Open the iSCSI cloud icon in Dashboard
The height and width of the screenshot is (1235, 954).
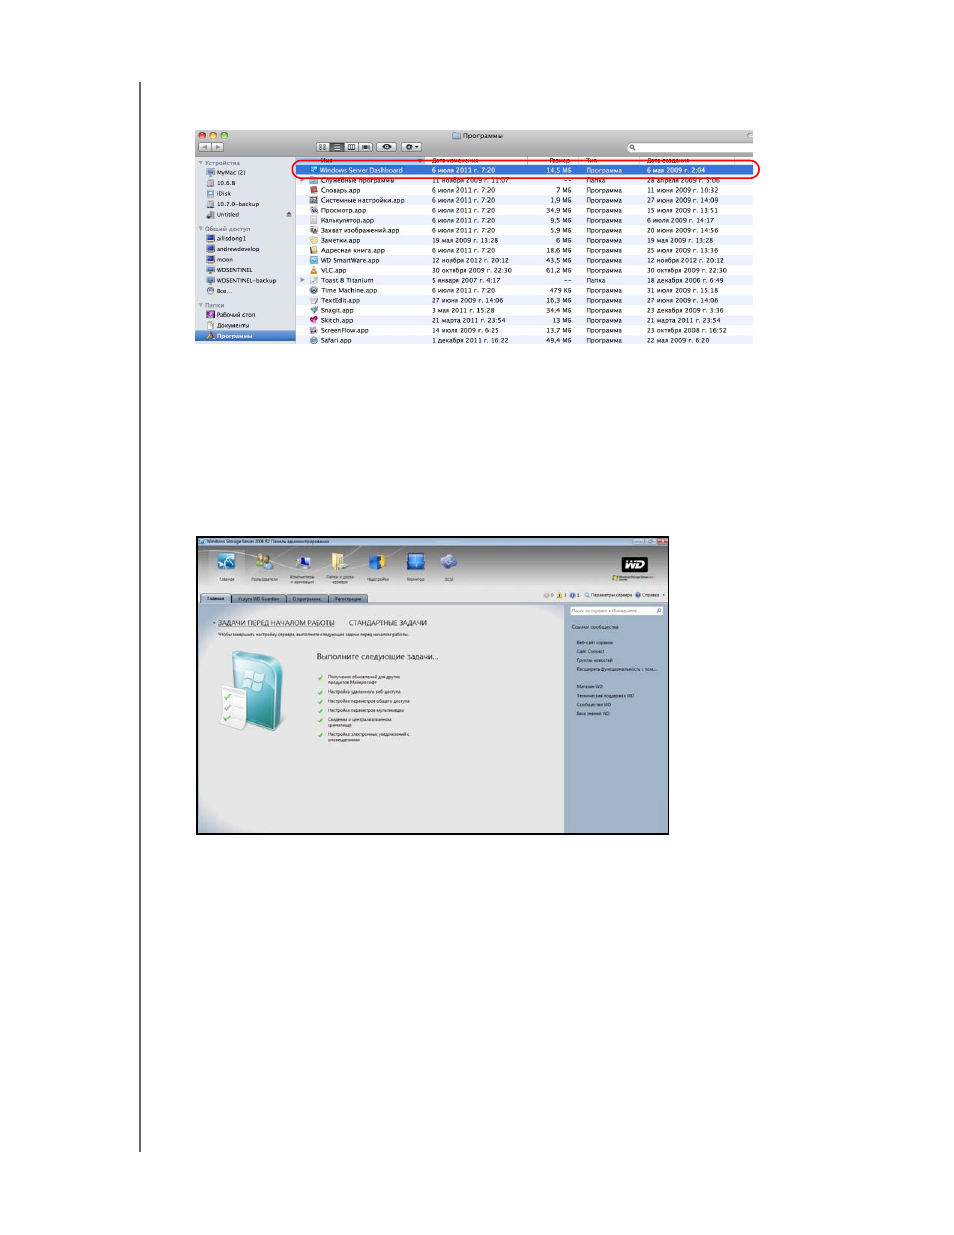tap(449, 563)
